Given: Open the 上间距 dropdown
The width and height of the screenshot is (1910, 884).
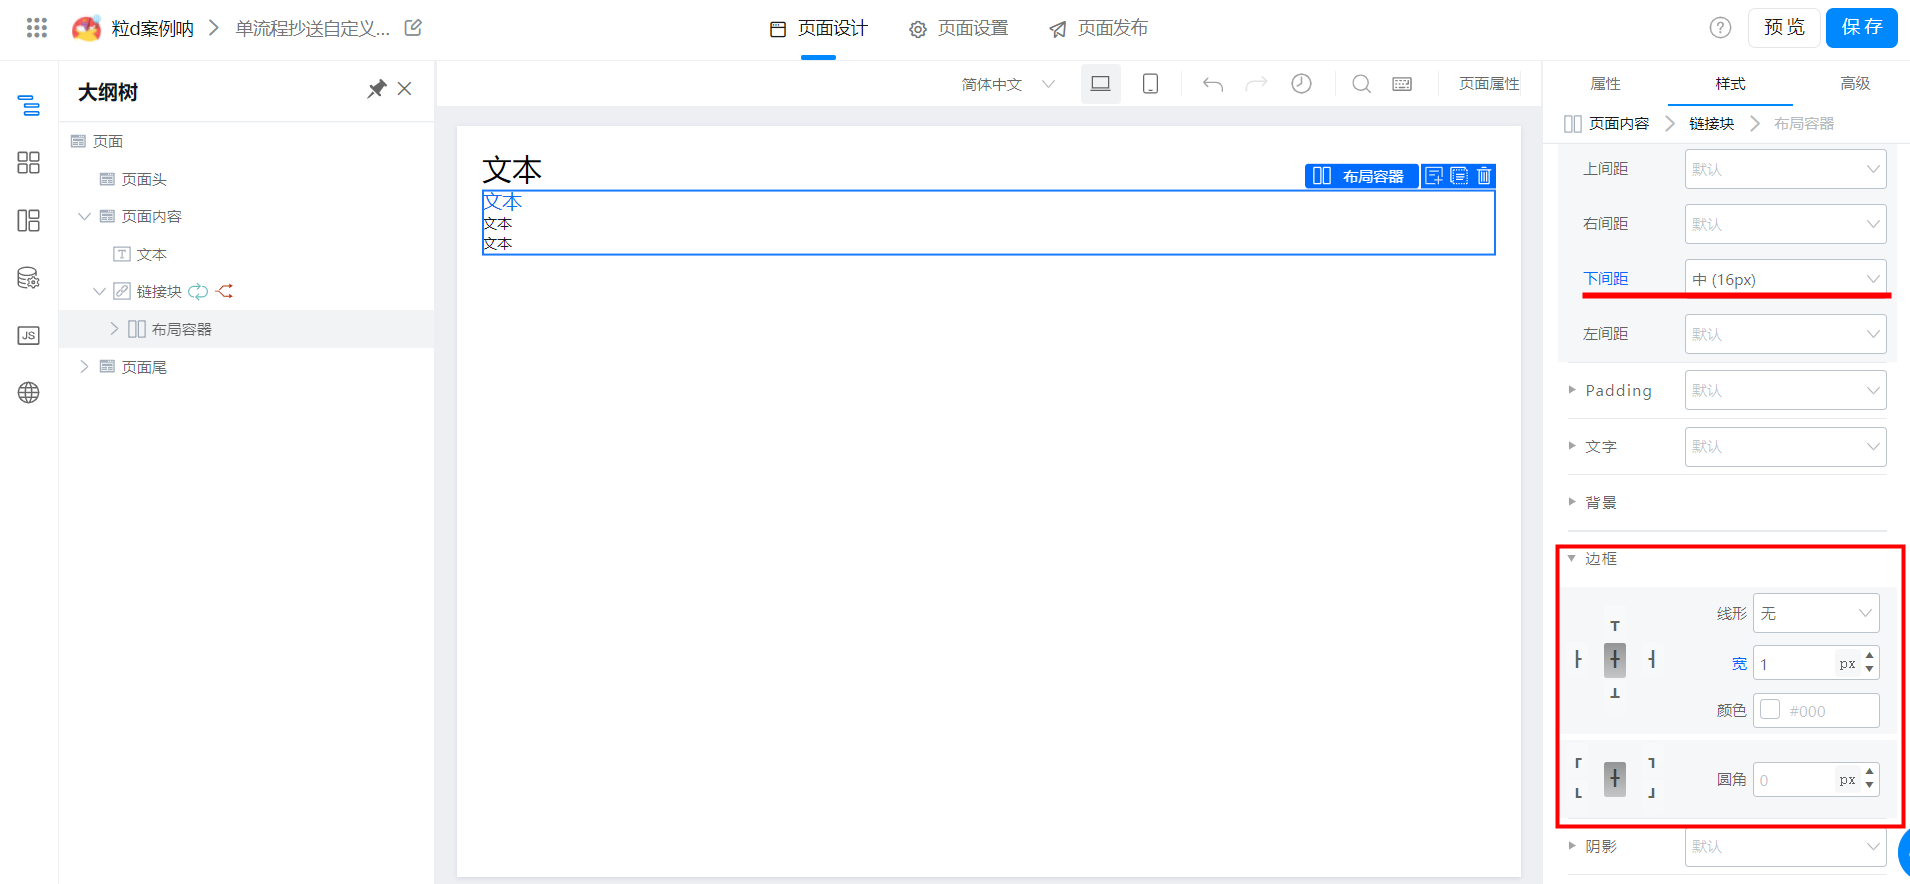Looking at the screenshot, I should [1785, 169].
